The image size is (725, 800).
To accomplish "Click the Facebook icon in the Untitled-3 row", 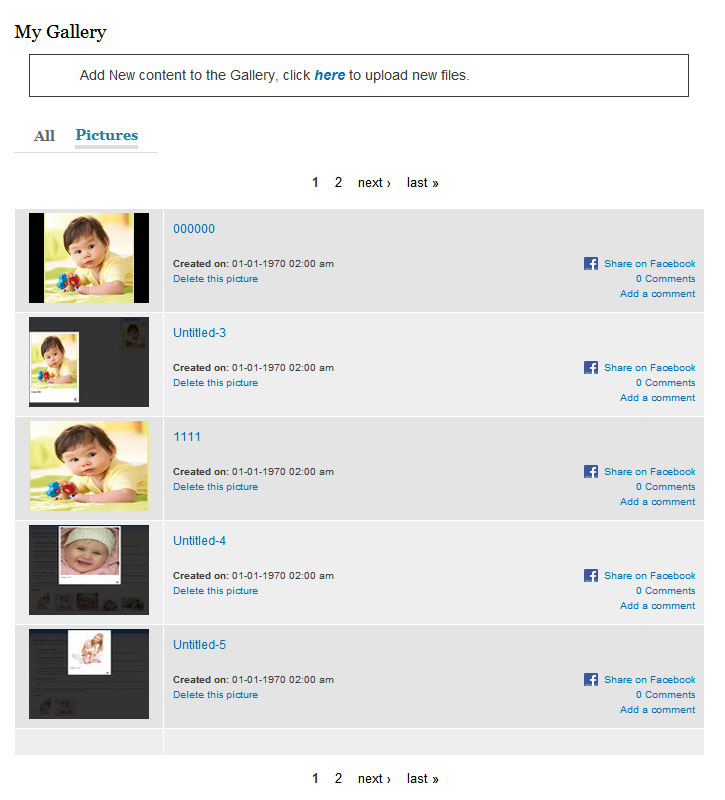I will [x=591, y=367].
